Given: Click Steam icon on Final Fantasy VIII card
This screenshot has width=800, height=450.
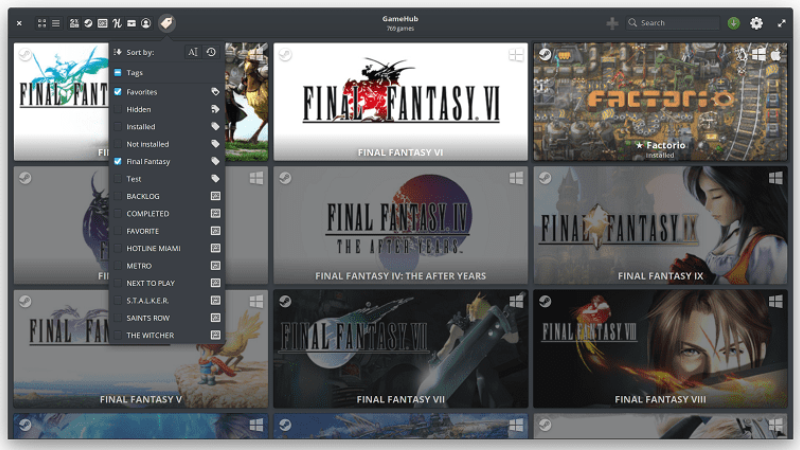Looking at the screenshot, I should pos(545,302).
